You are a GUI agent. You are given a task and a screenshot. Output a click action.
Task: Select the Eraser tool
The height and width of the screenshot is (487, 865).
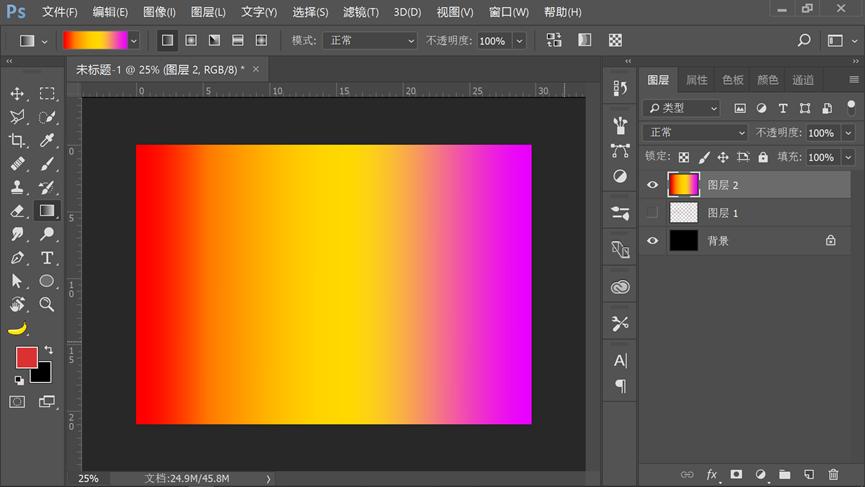click(x=17, y=211)
